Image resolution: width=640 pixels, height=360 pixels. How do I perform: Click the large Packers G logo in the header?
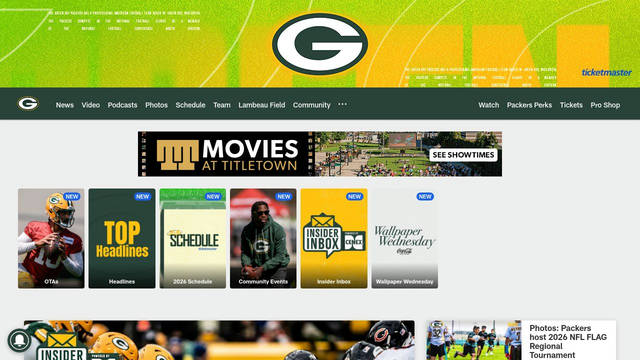tap(320, 44)
